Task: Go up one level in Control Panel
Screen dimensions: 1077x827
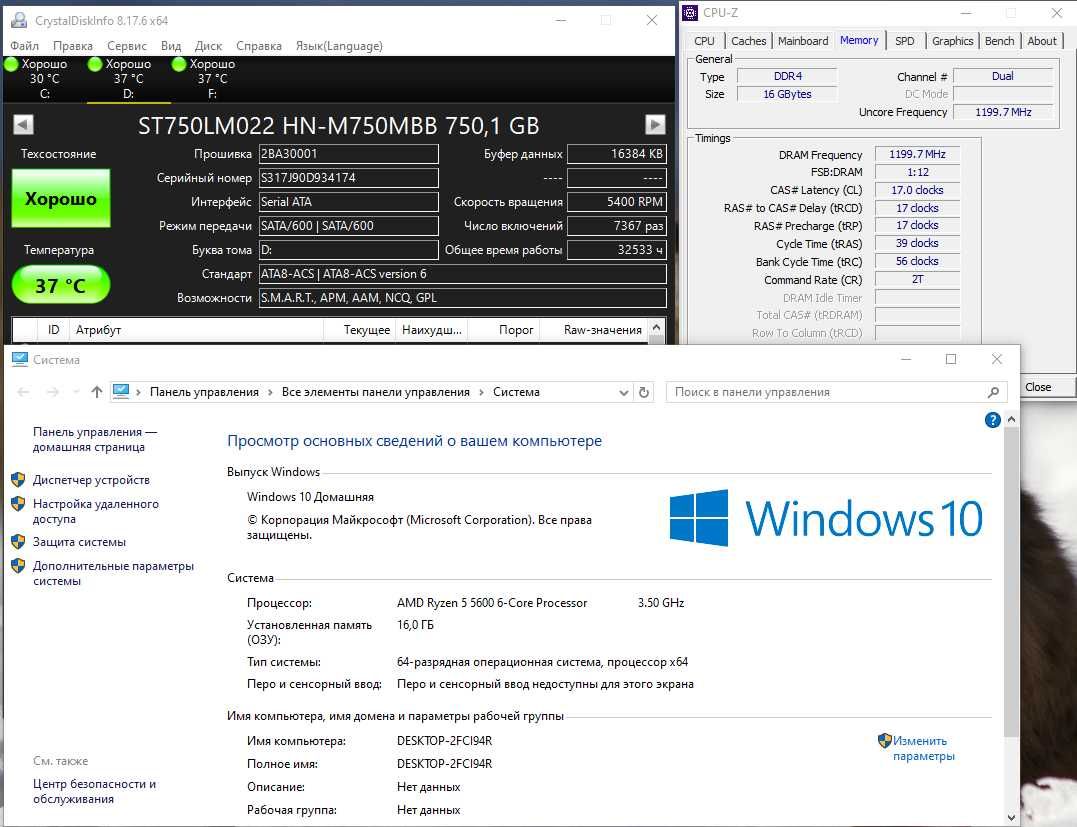Action: 97,392
